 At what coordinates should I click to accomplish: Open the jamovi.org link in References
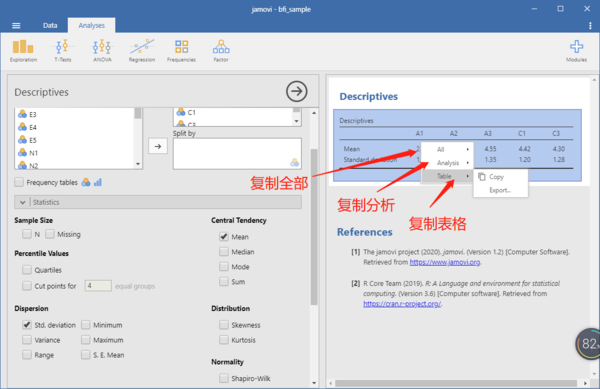tap(445, 262)
